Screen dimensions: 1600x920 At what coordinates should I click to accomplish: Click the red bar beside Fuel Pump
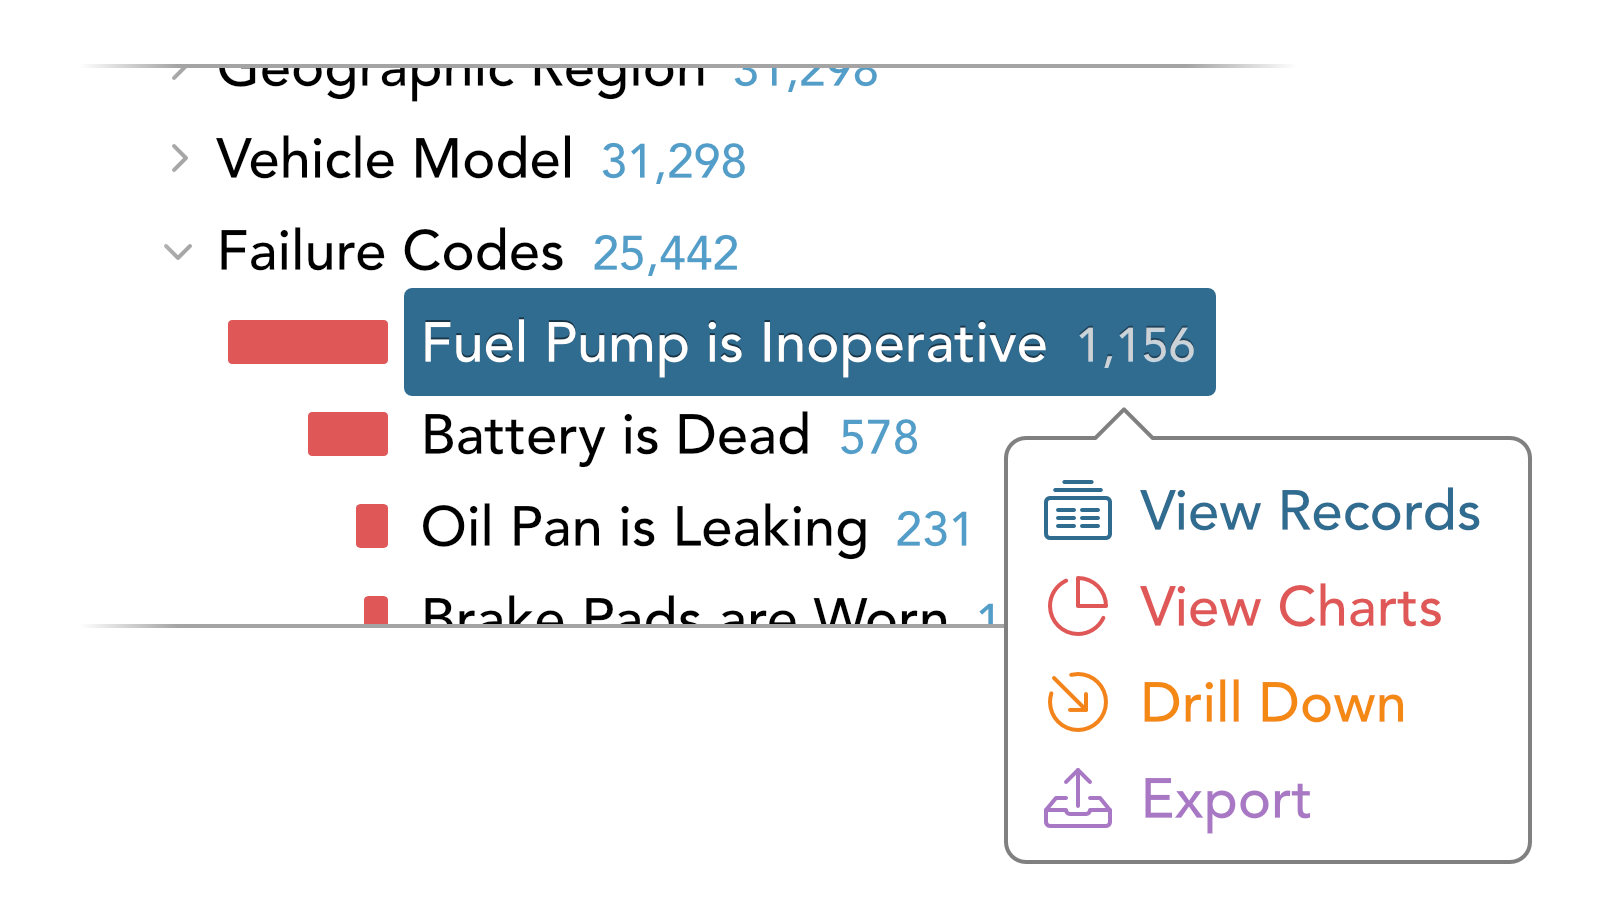[308, 342]
